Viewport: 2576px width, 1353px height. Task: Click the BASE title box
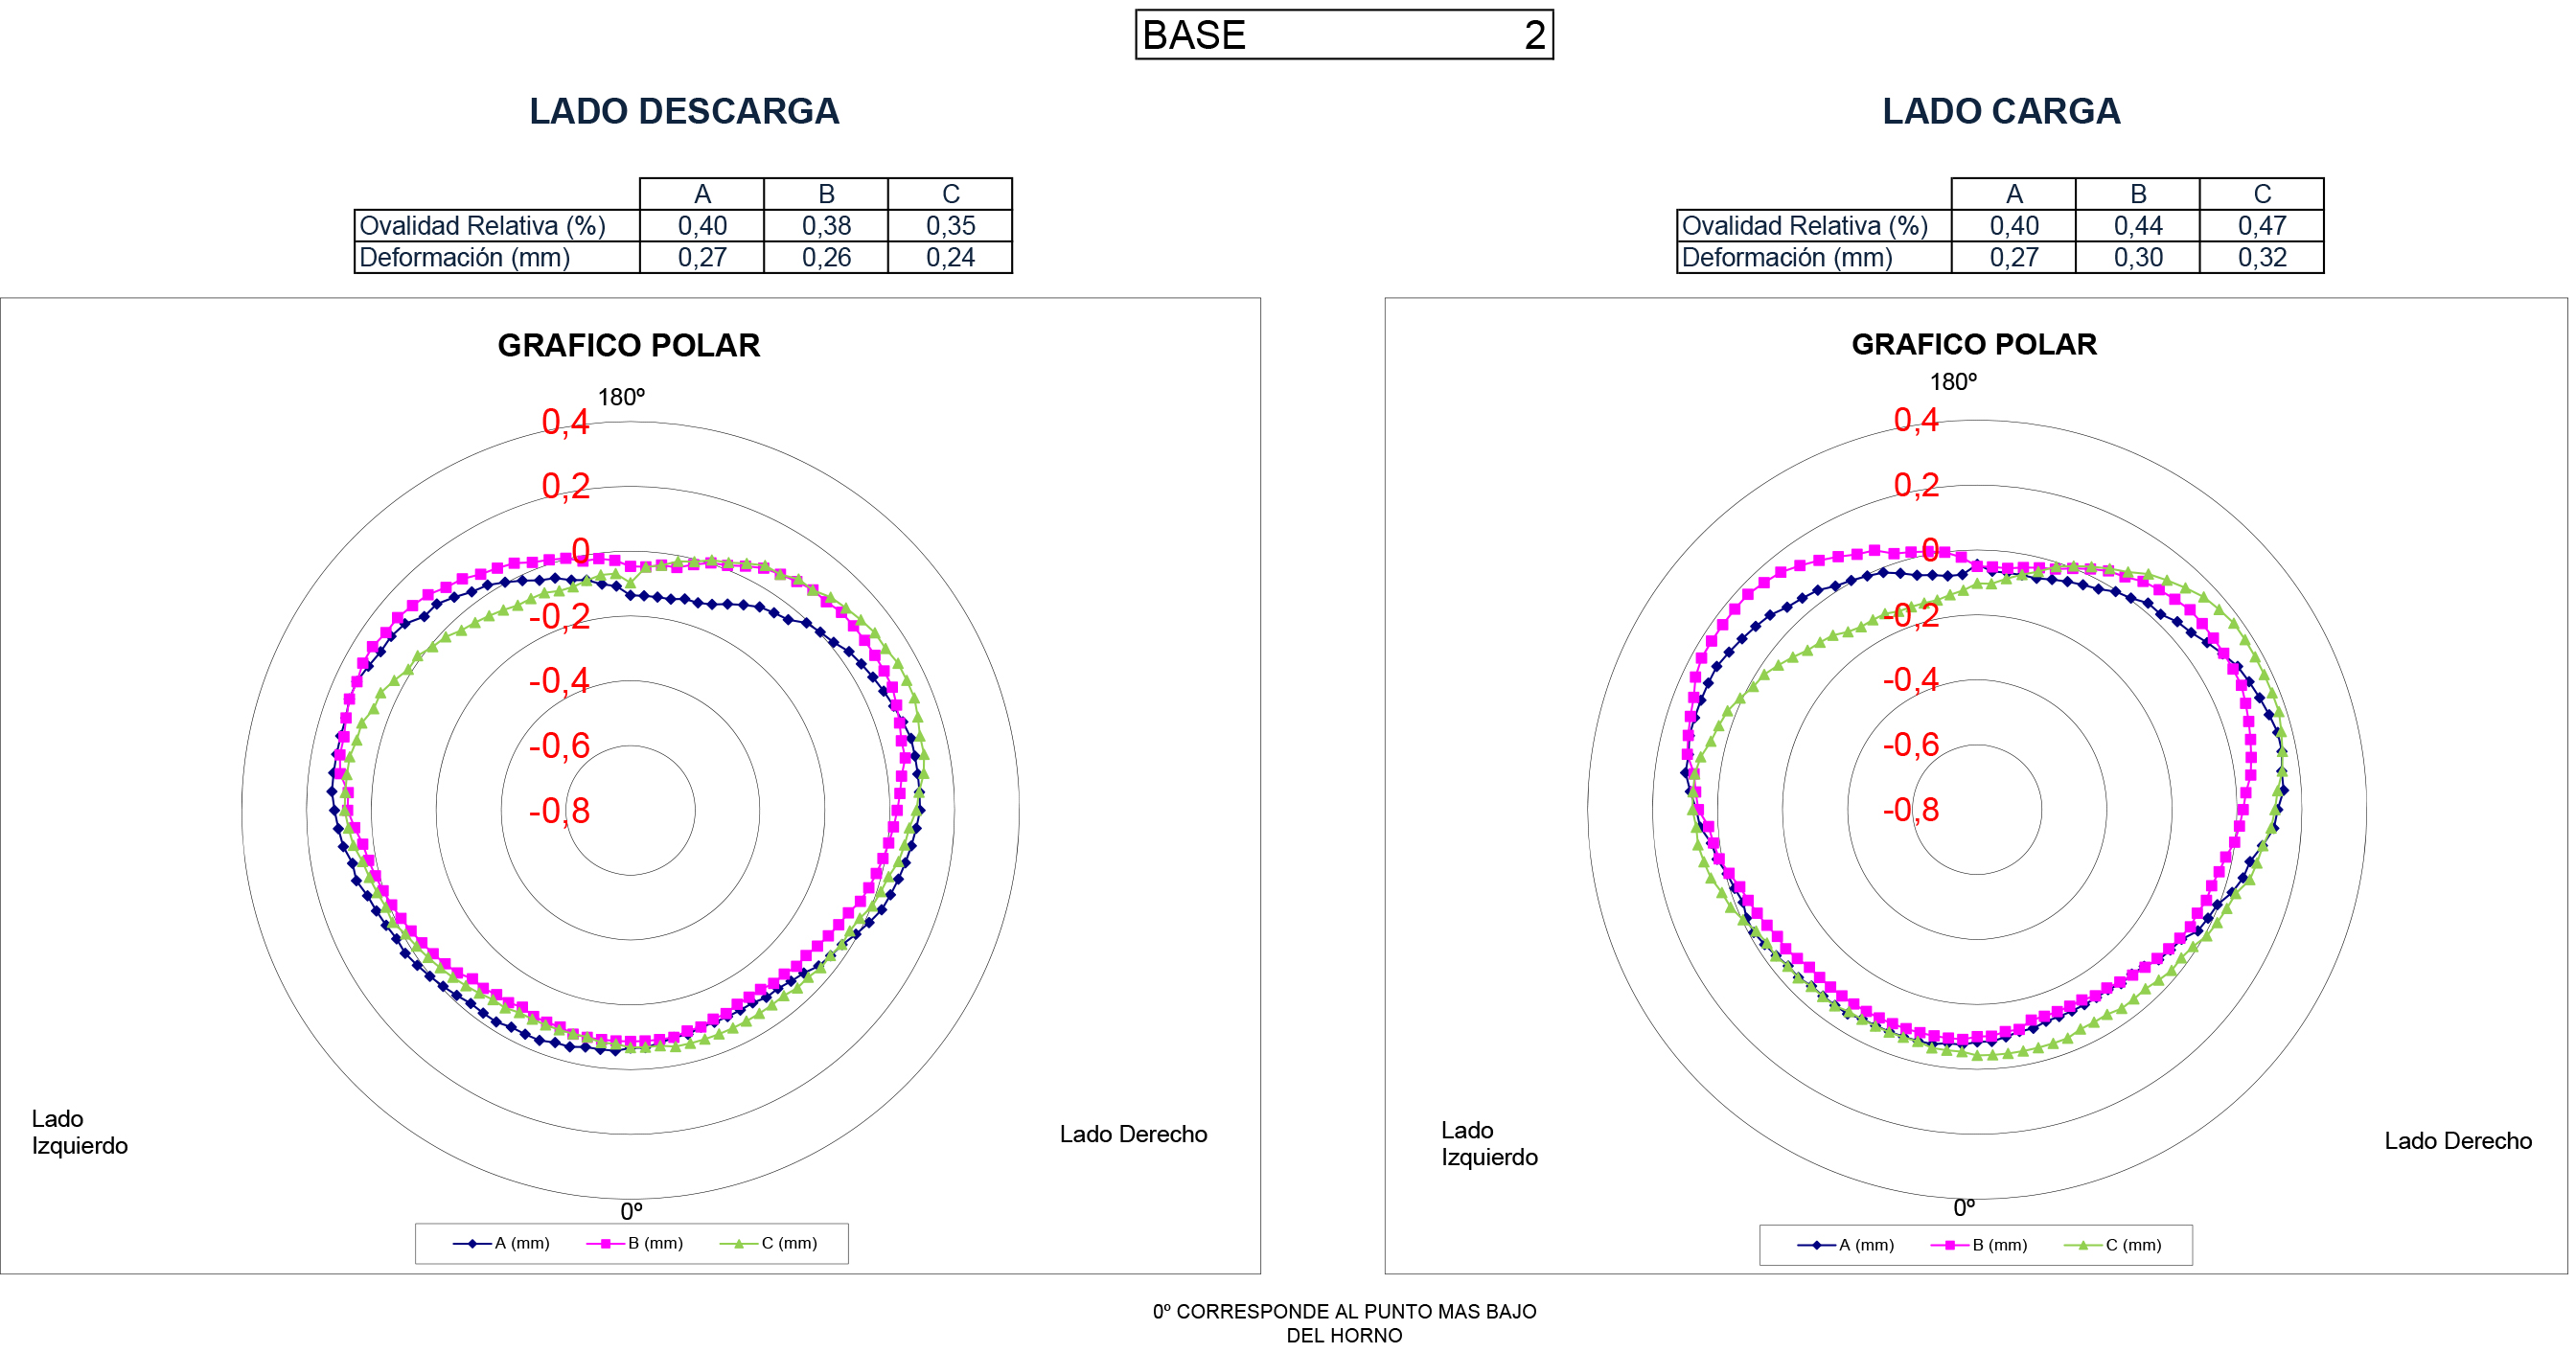[1343, 35]
